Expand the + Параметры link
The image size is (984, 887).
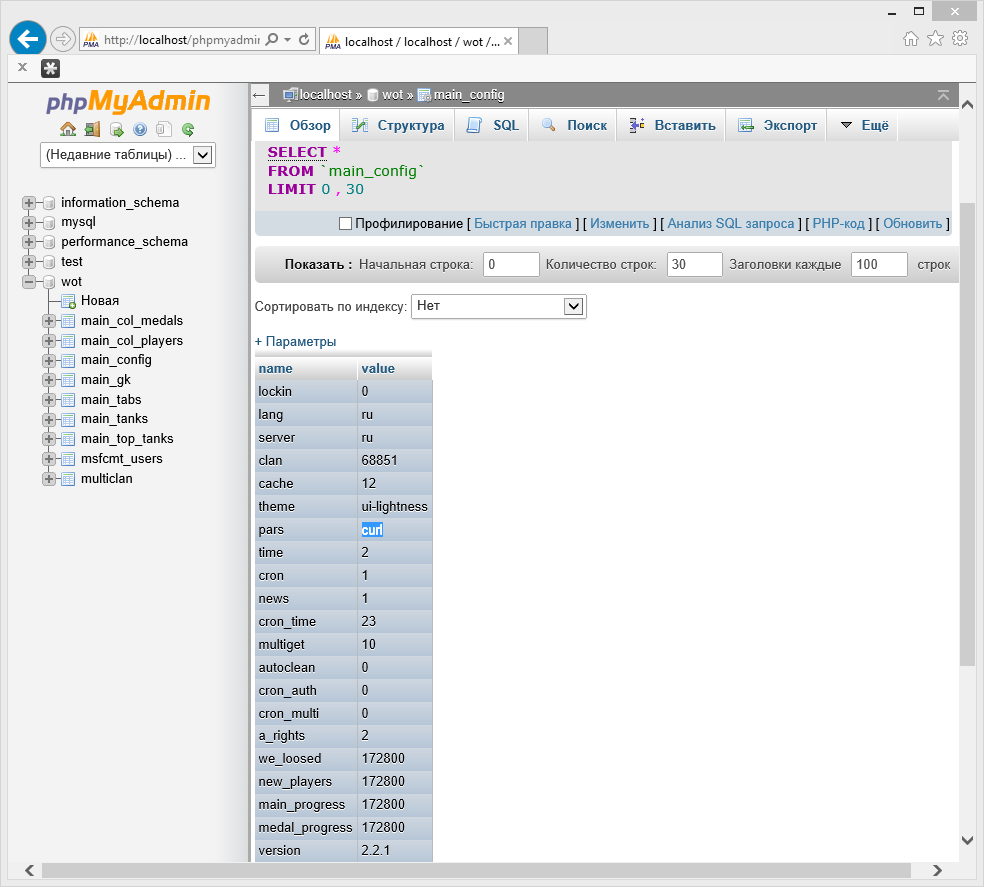coord(295,342)
